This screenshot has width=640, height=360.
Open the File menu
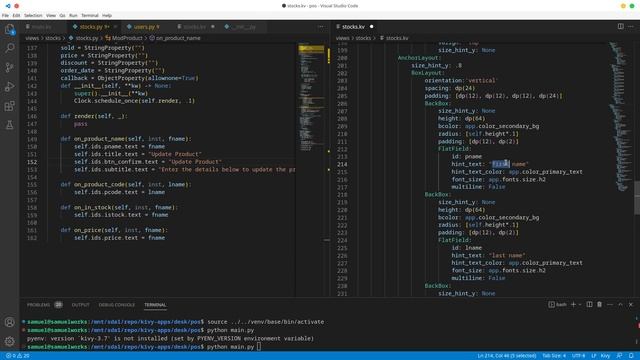pos(5,16)
